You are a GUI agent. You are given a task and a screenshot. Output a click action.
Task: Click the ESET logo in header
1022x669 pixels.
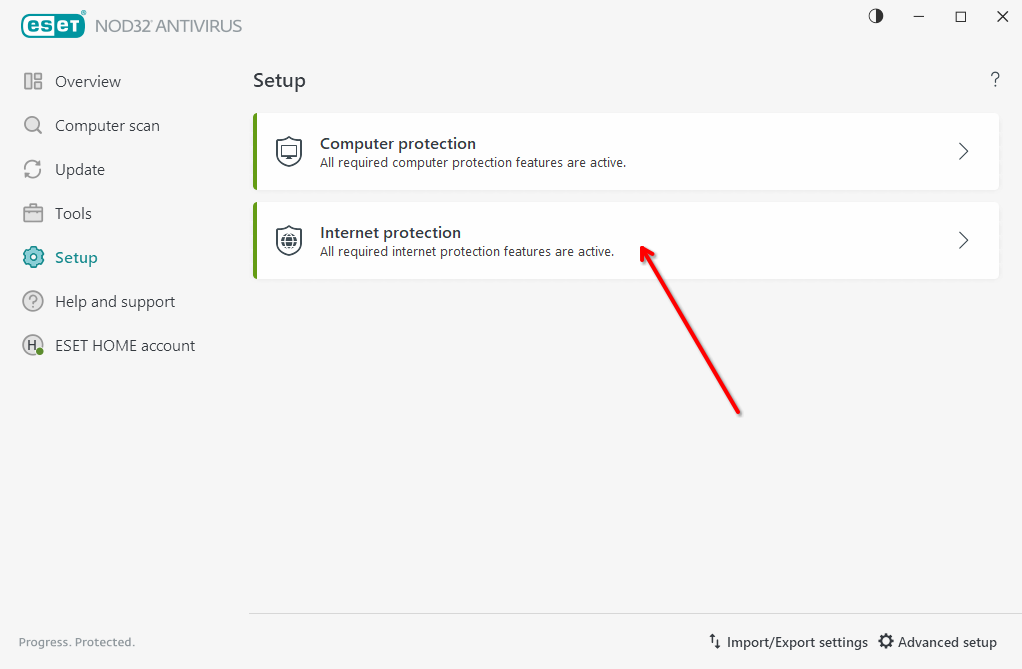click(x=53, y=25)
